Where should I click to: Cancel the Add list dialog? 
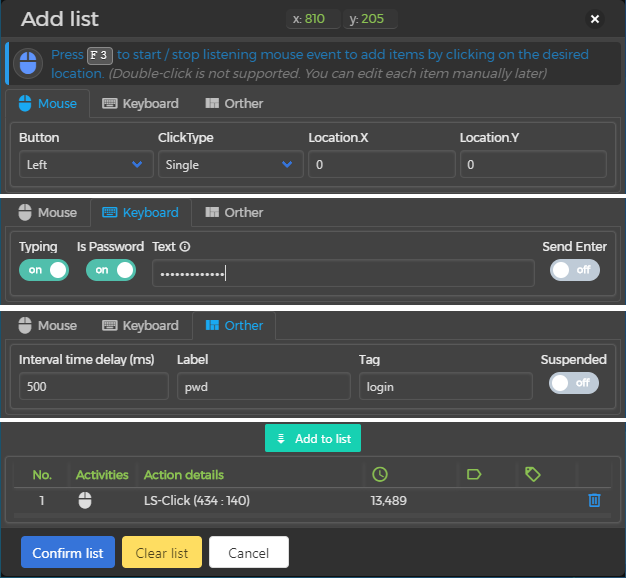[249, 552]
